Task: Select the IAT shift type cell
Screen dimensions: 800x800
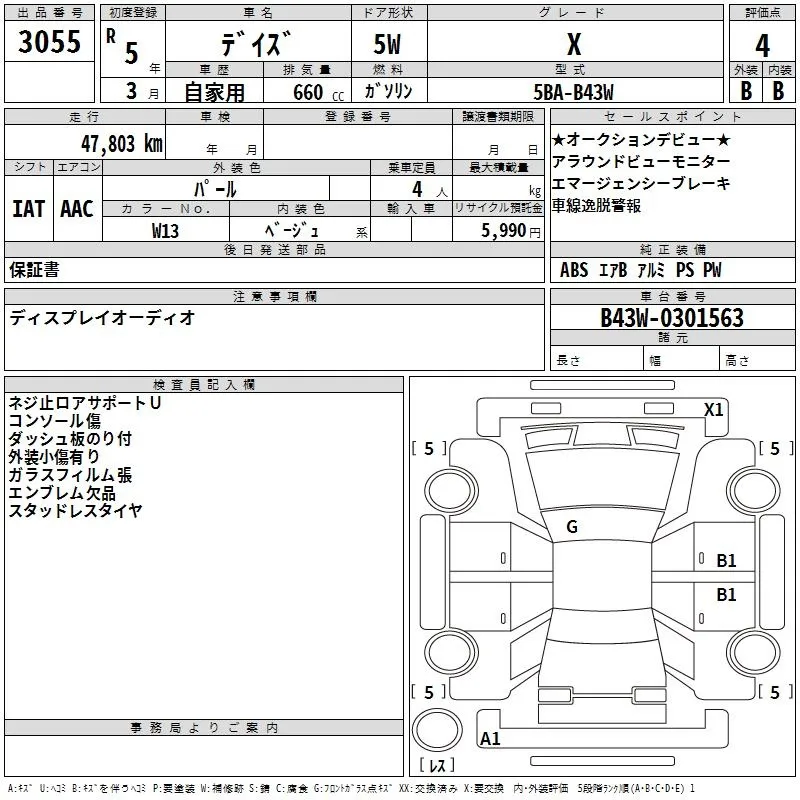Action: [x=28, y=208]
